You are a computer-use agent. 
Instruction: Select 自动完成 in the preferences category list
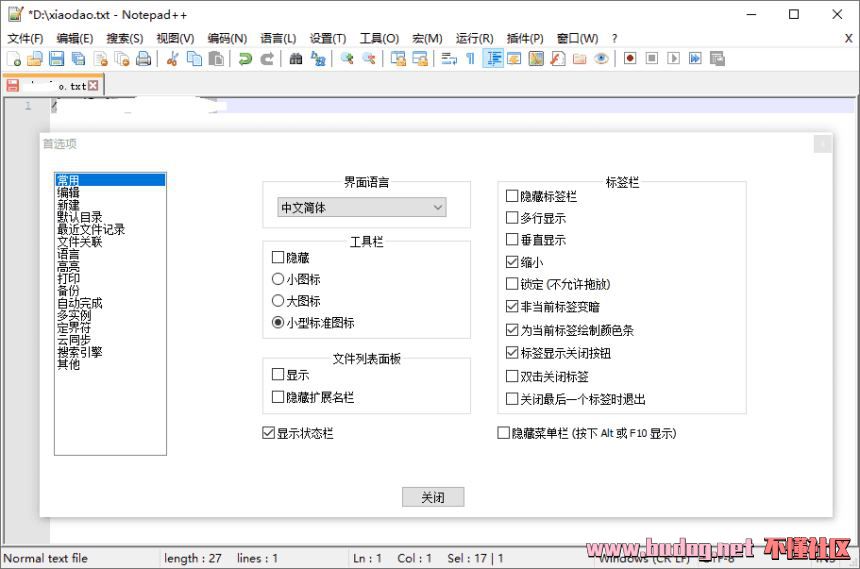pos(79,303)
